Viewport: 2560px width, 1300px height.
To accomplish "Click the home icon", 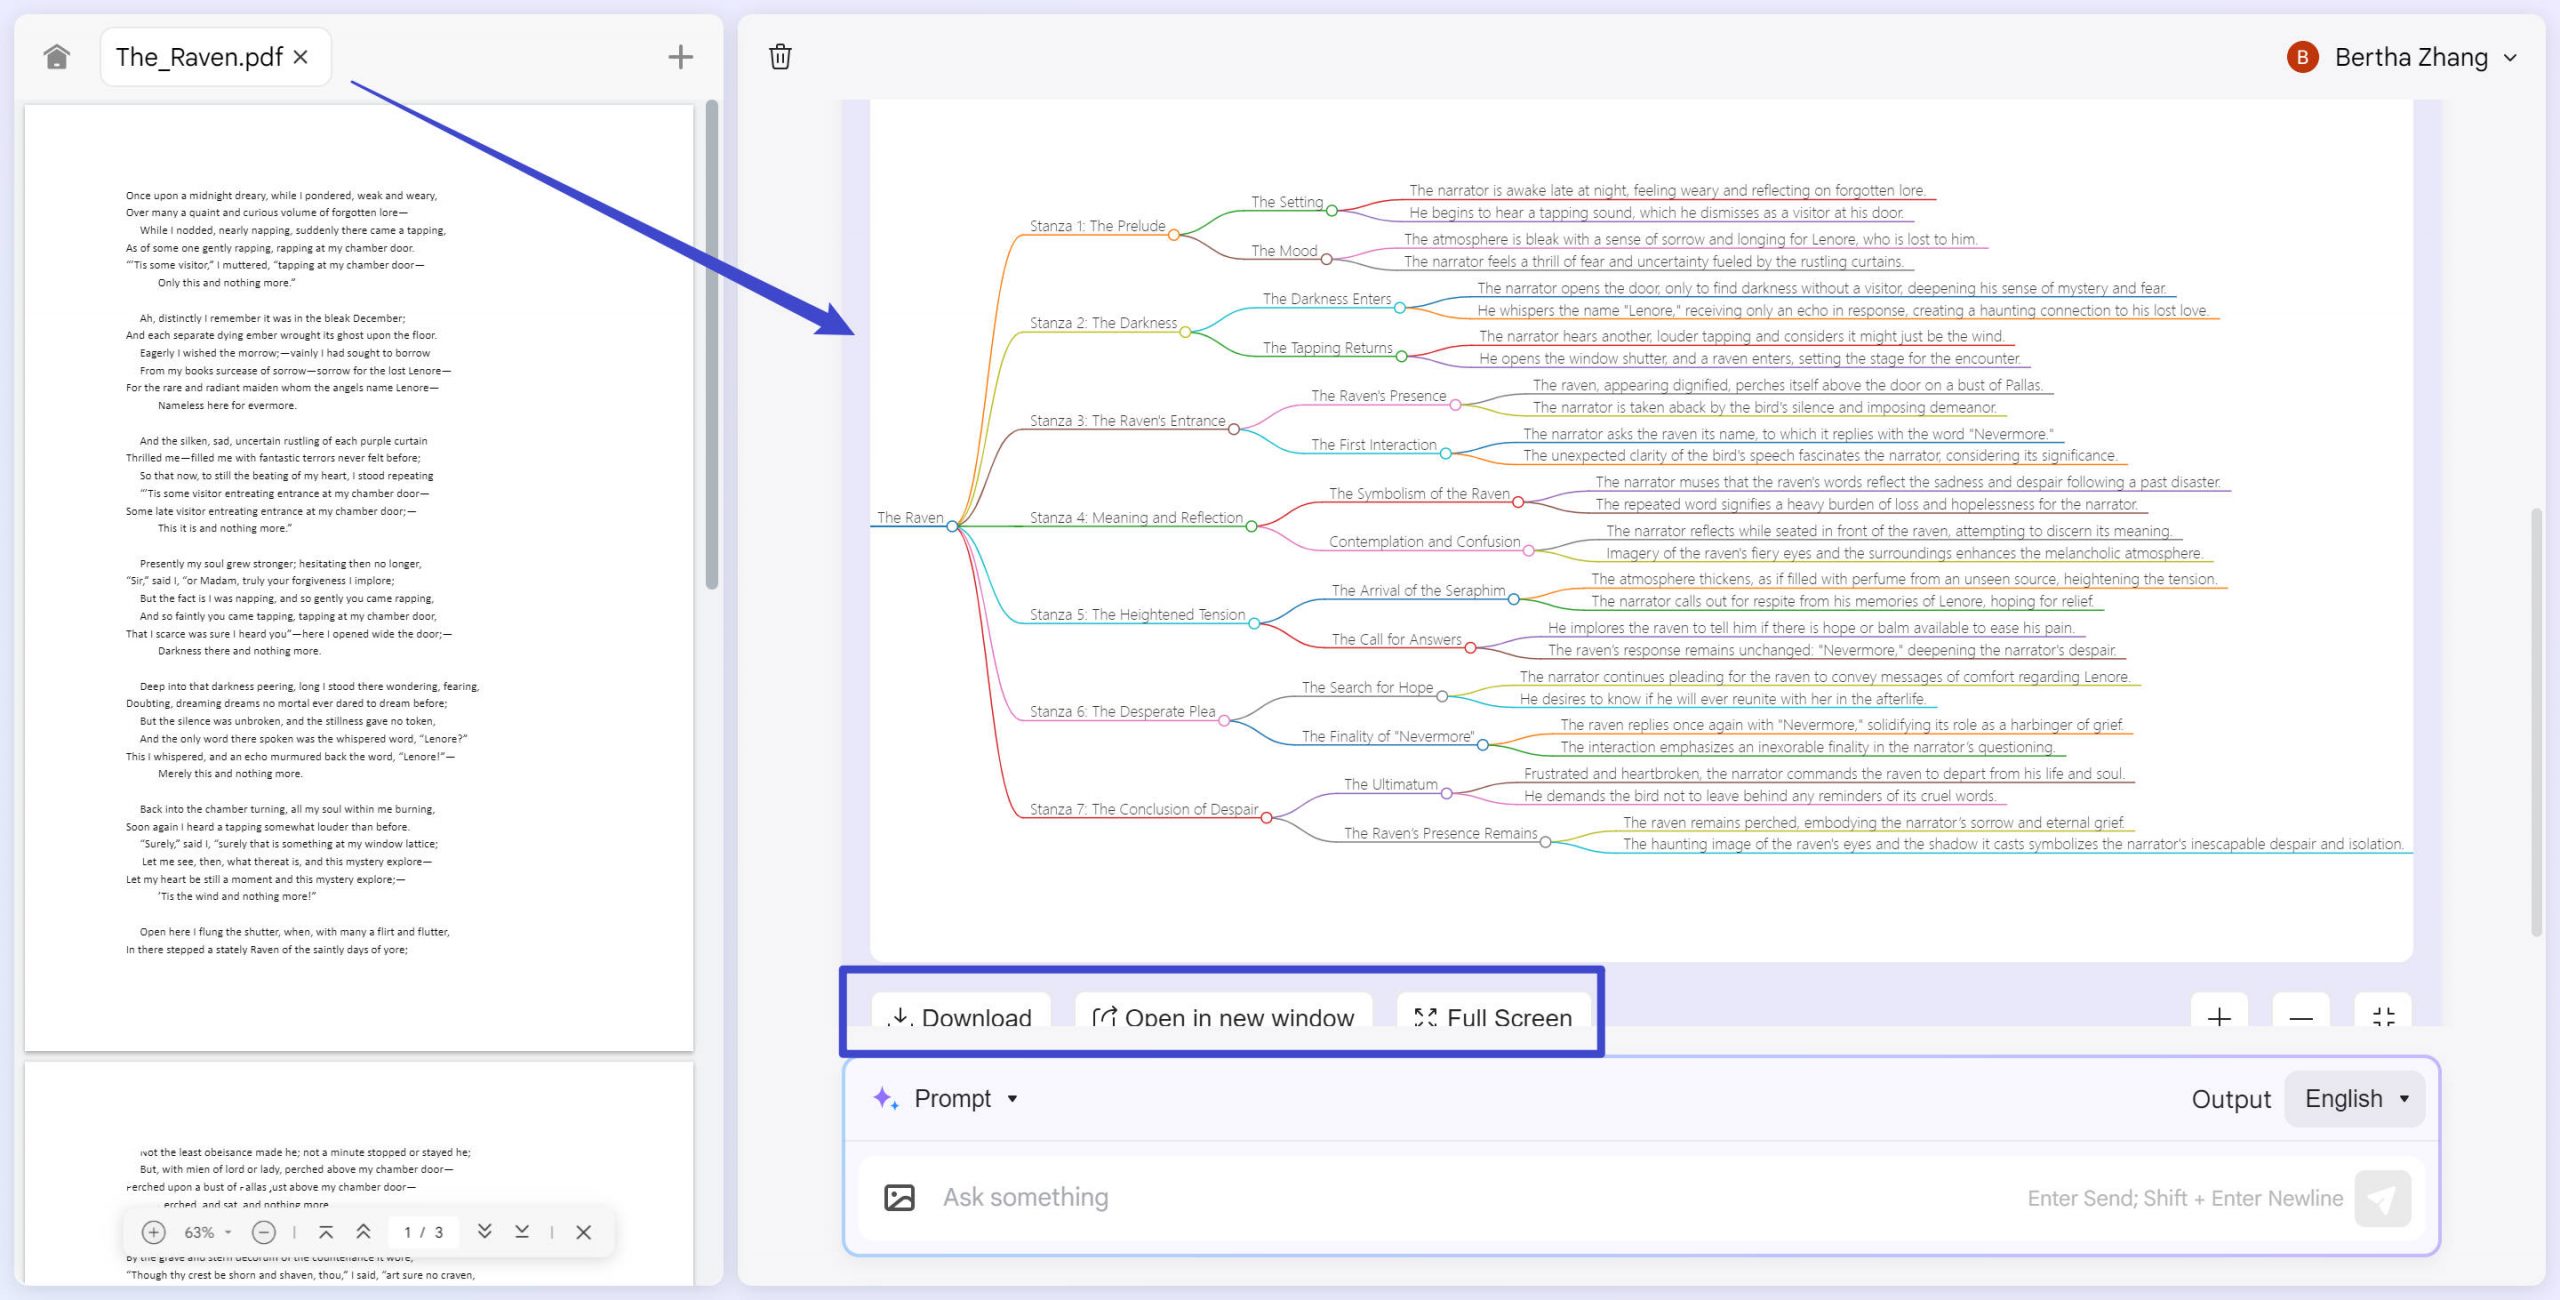I will point(57,57).
